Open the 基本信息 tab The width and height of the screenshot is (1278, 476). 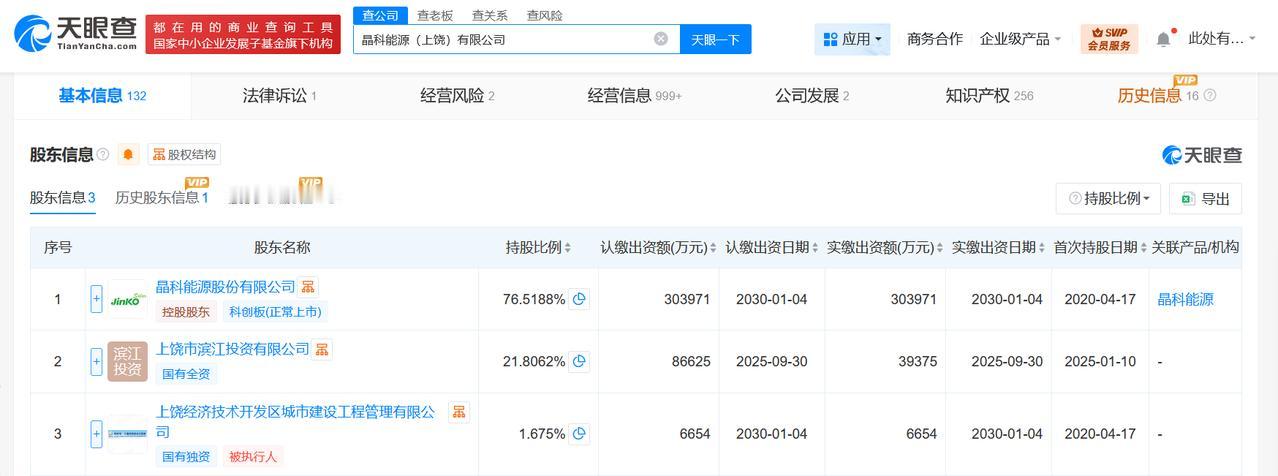click(102, 96)
